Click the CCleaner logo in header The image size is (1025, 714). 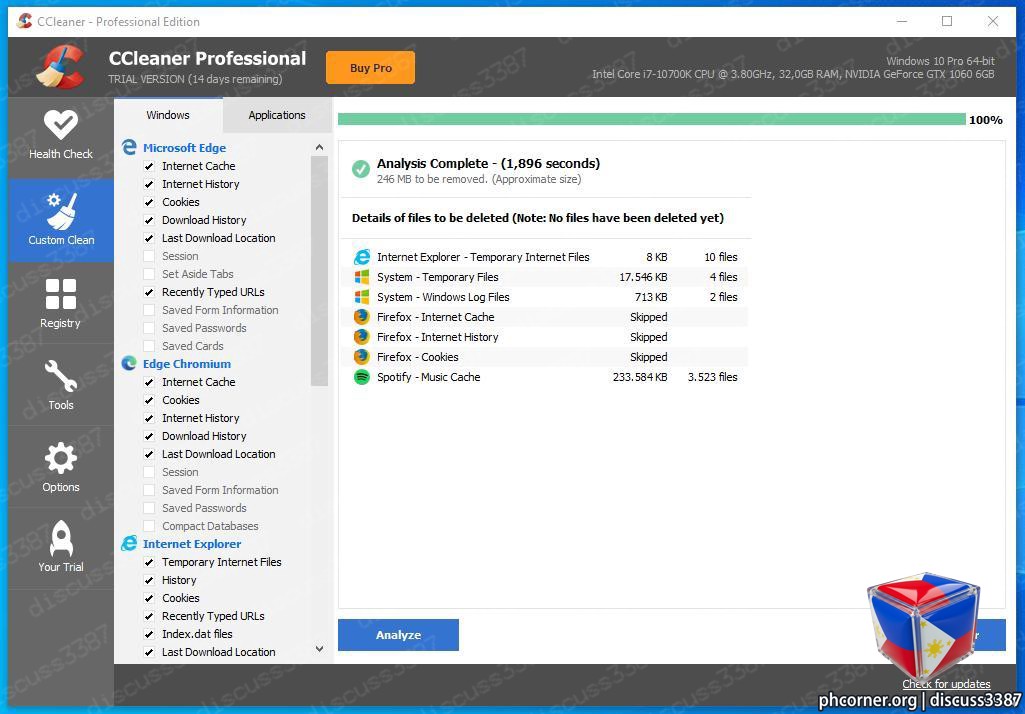coord(61,66)
